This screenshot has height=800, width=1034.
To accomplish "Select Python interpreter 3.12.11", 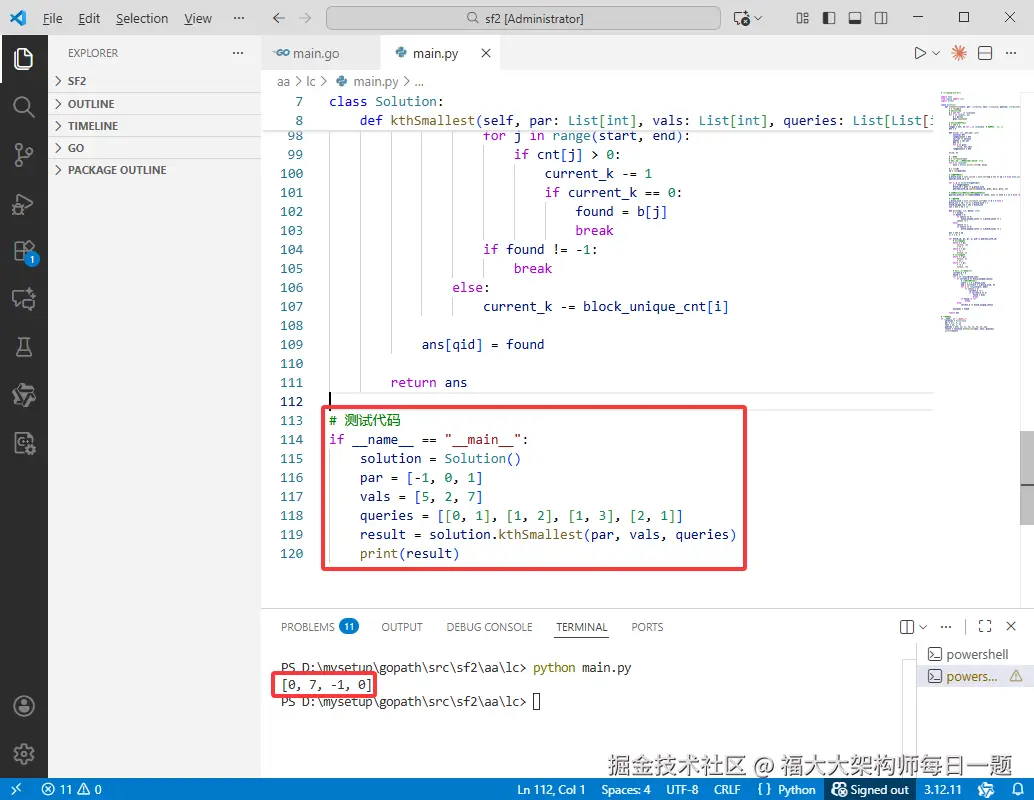I will coord(942,789).
